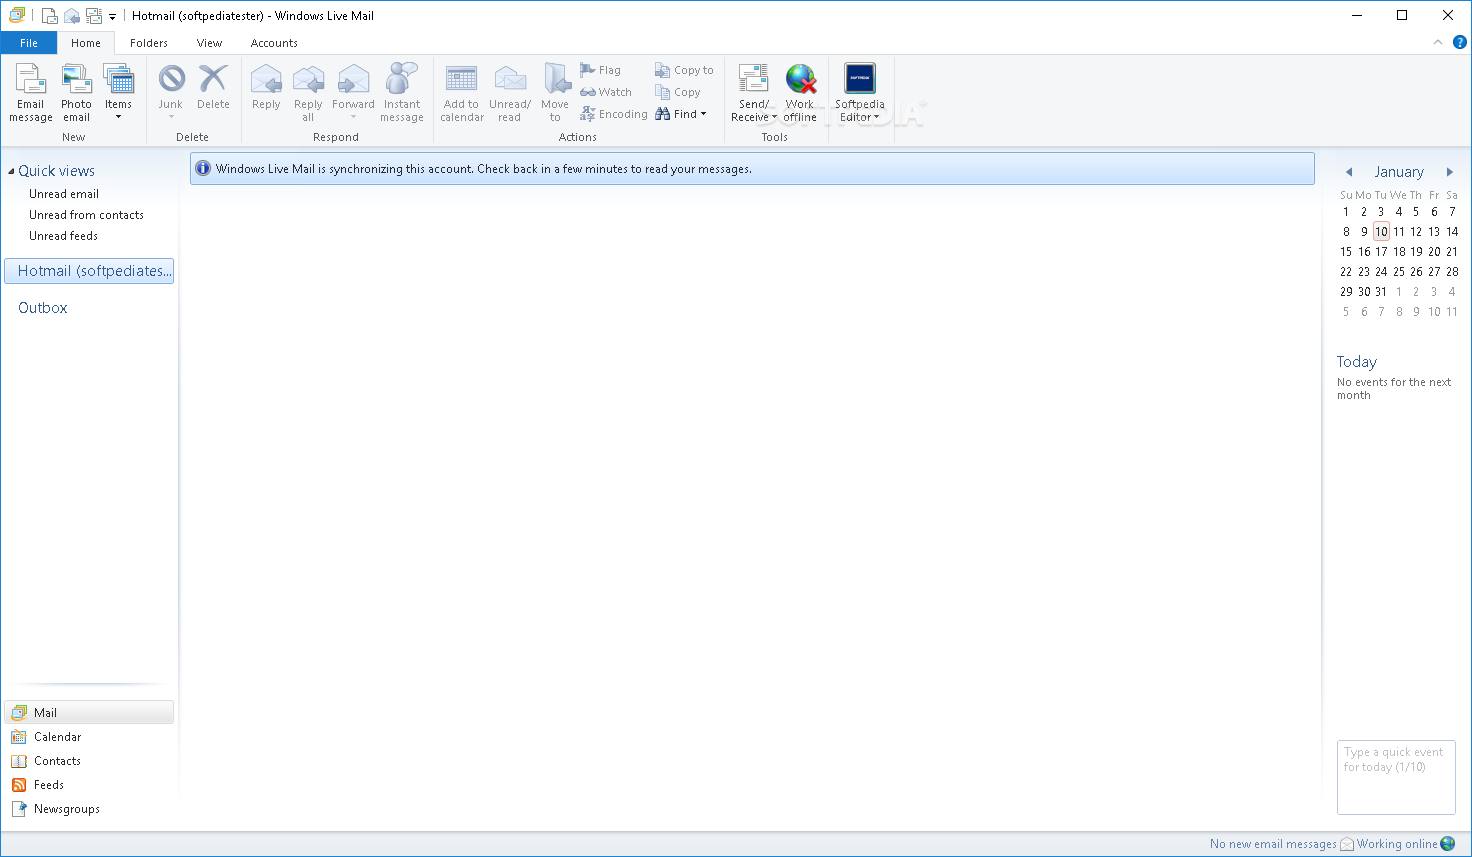Open the Accounts tab
Image resolution: width=1472 pixels, height=857 pixels.
coord(274,43)
